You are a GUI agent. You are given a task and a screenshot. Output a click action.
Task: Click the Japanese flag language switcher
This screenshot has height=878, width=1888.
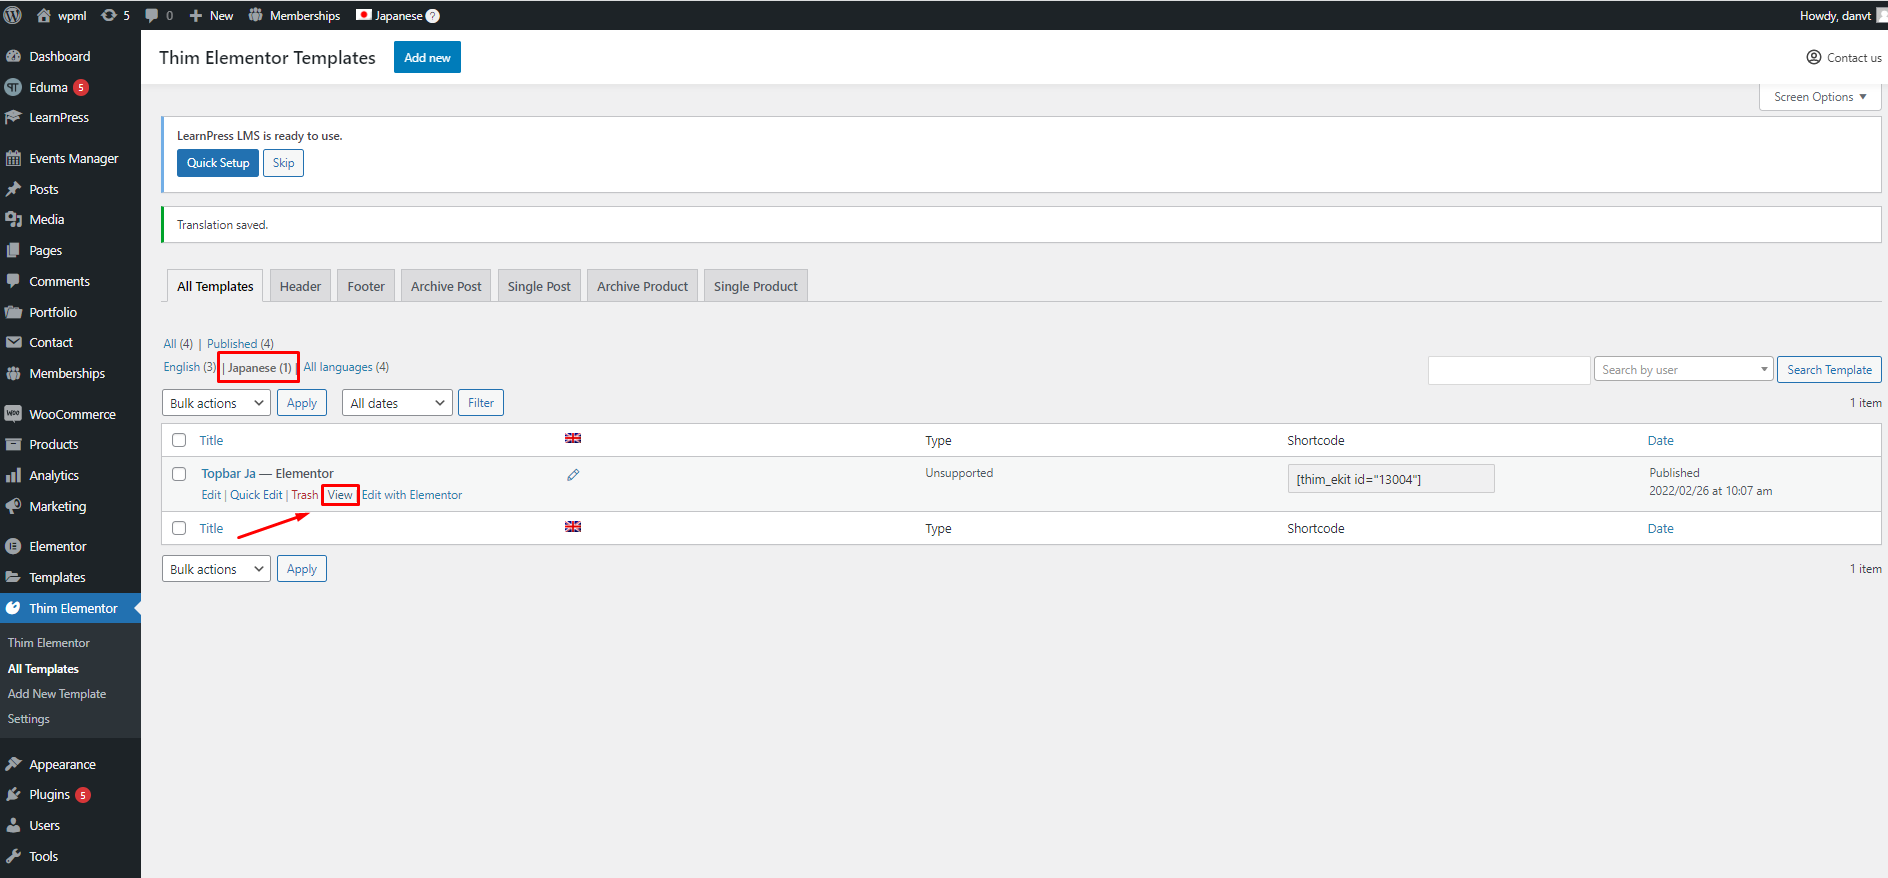(x=364, y=15)
